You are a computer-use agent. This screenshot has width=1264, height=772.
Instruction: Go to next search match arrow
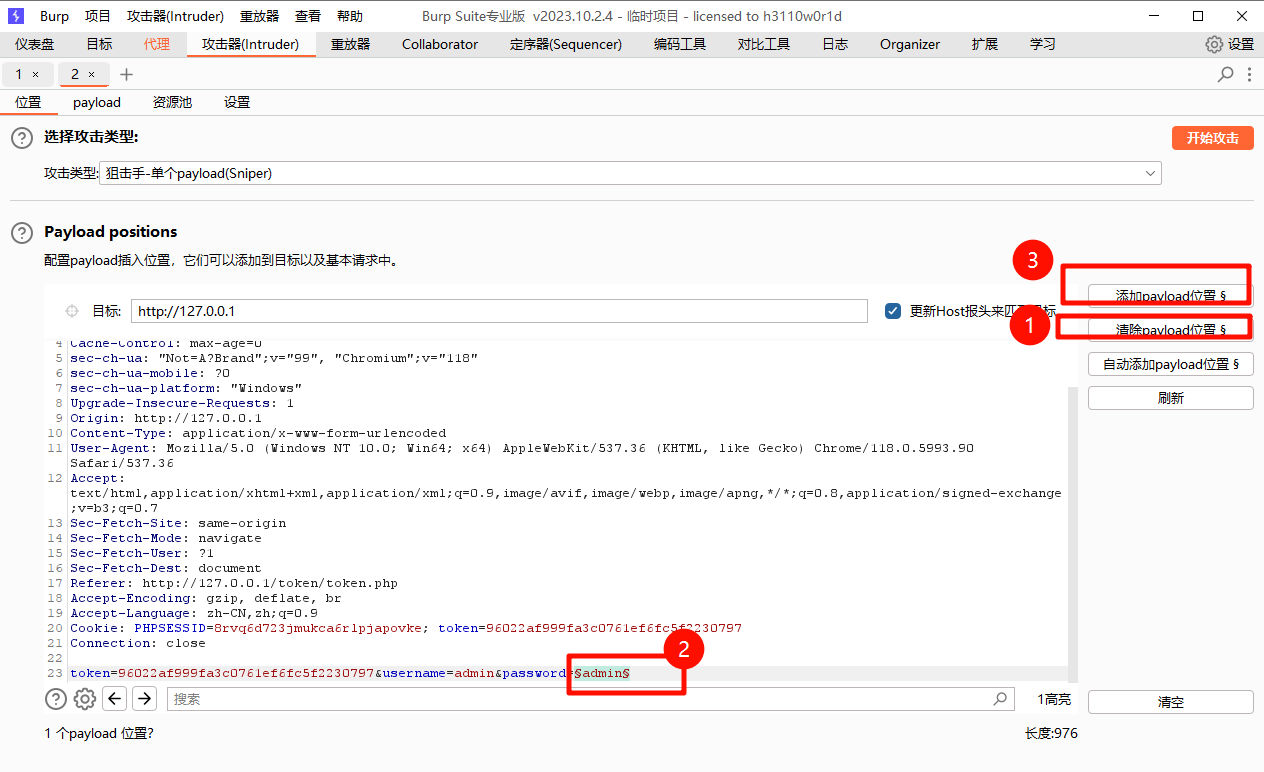[x=145, y=699]
